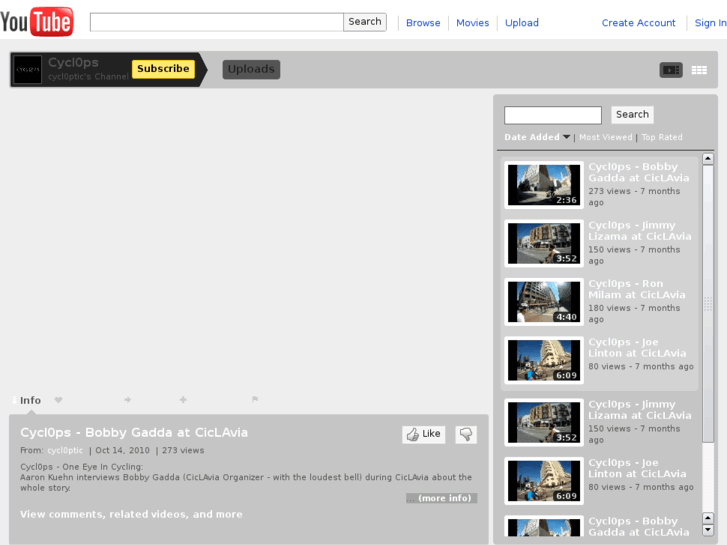Open the Uploads tab
The image size is (727, 545).
tap(251, 69)
